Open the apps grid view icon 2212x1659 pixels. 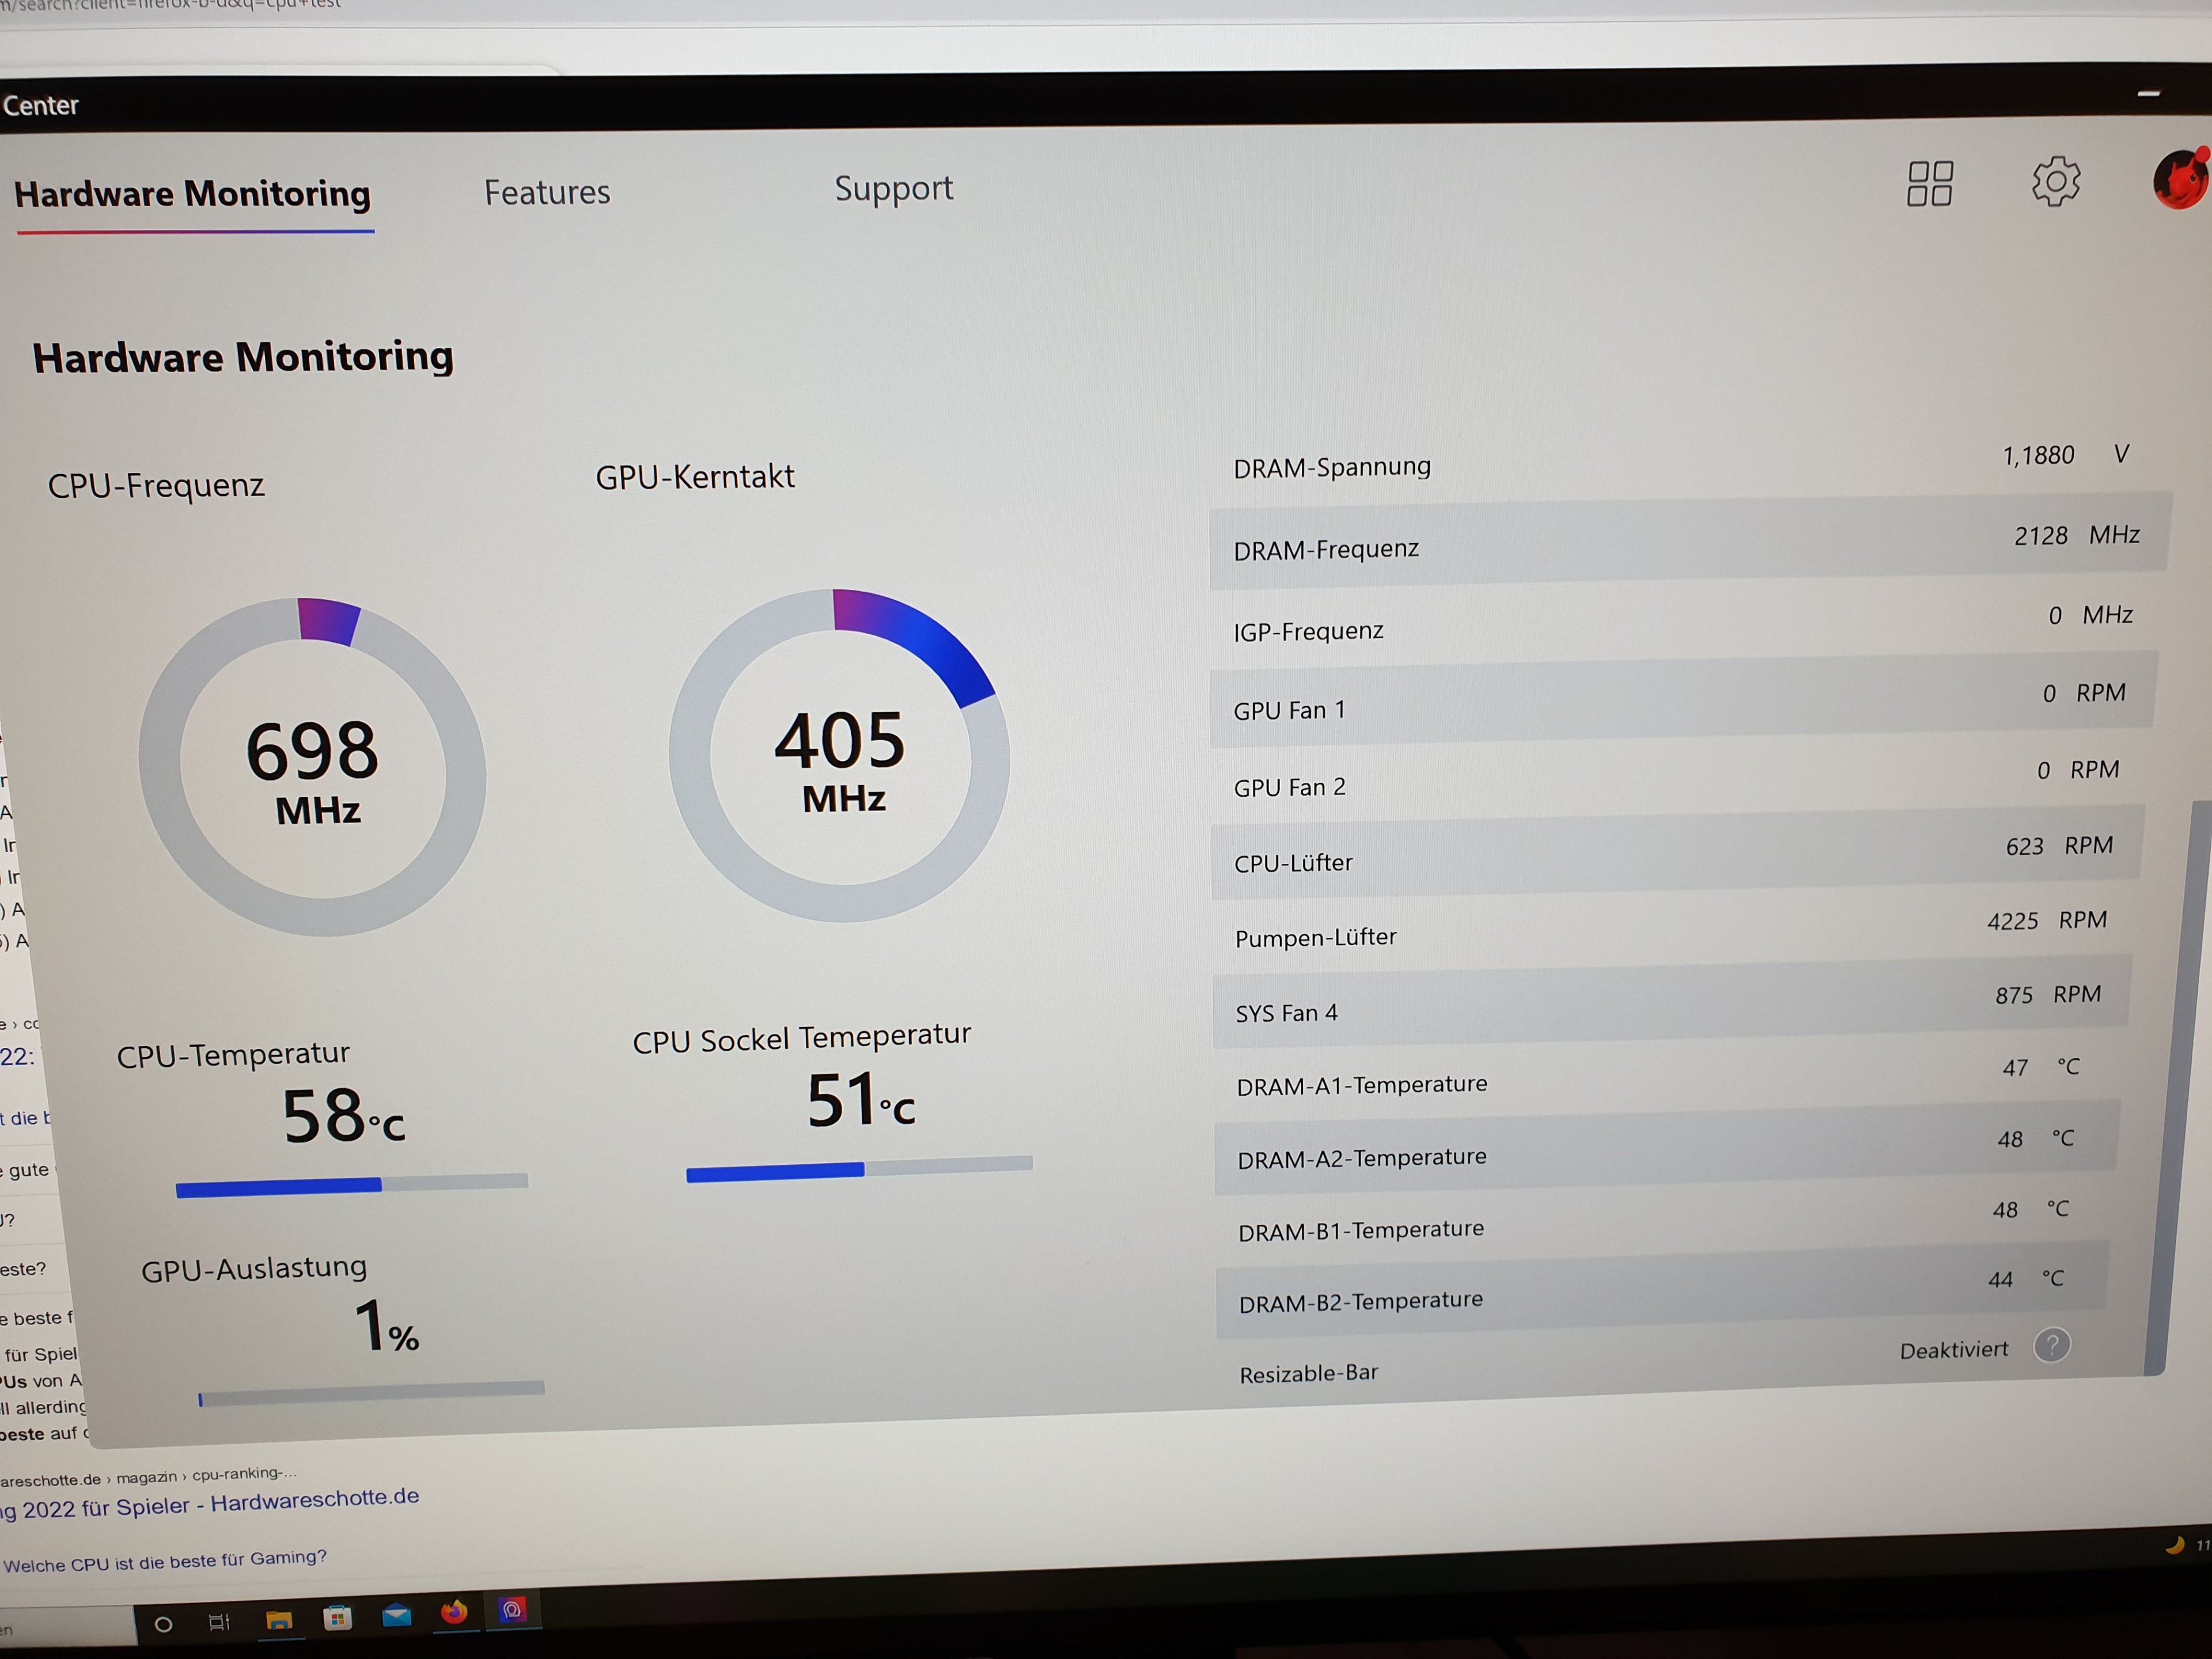pyautogui.click(x=1929, y=184)
